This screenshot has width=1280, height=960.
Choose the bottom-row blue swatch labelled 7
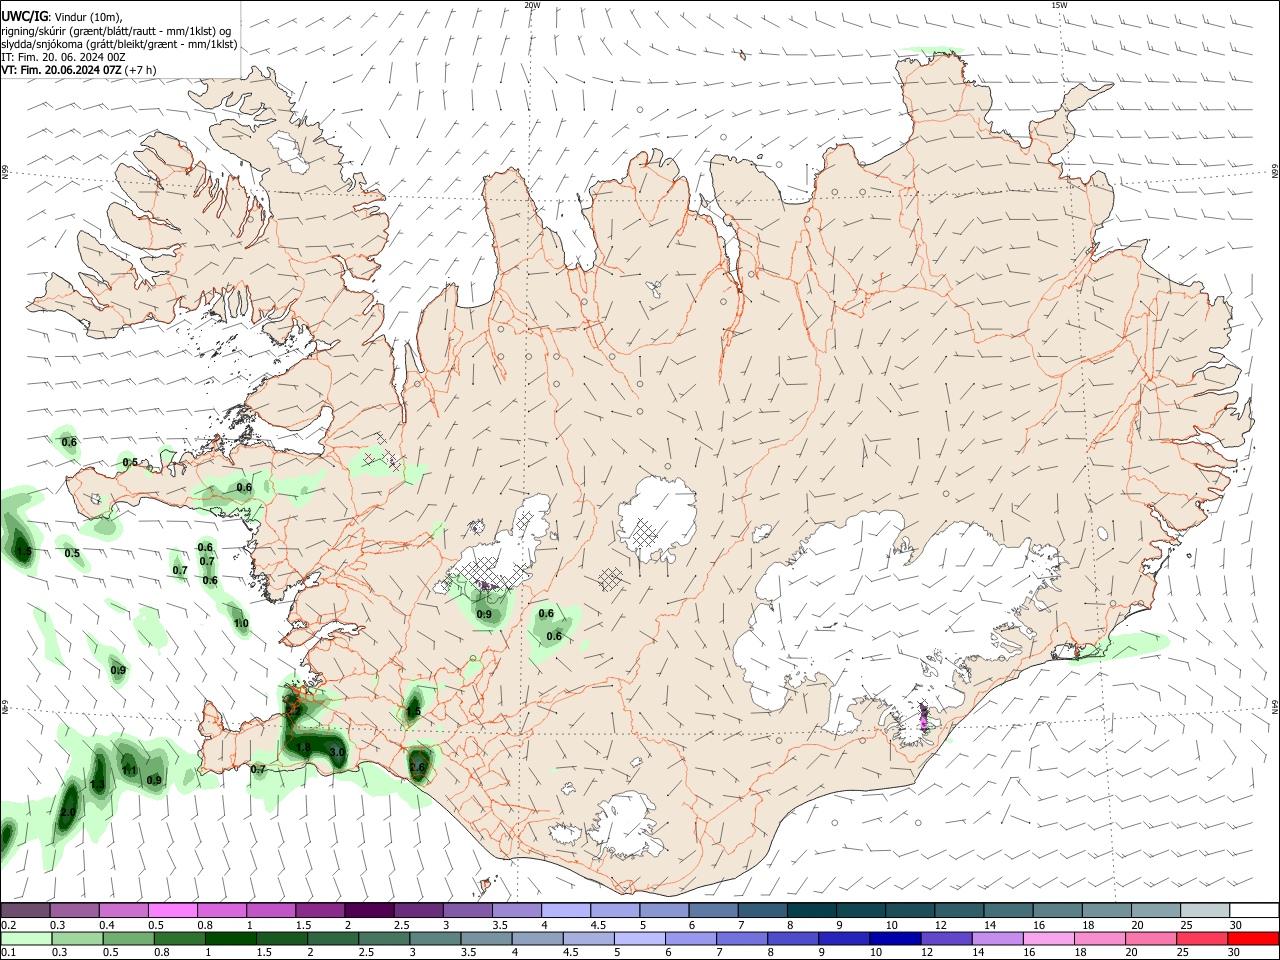tap(742, 939)
